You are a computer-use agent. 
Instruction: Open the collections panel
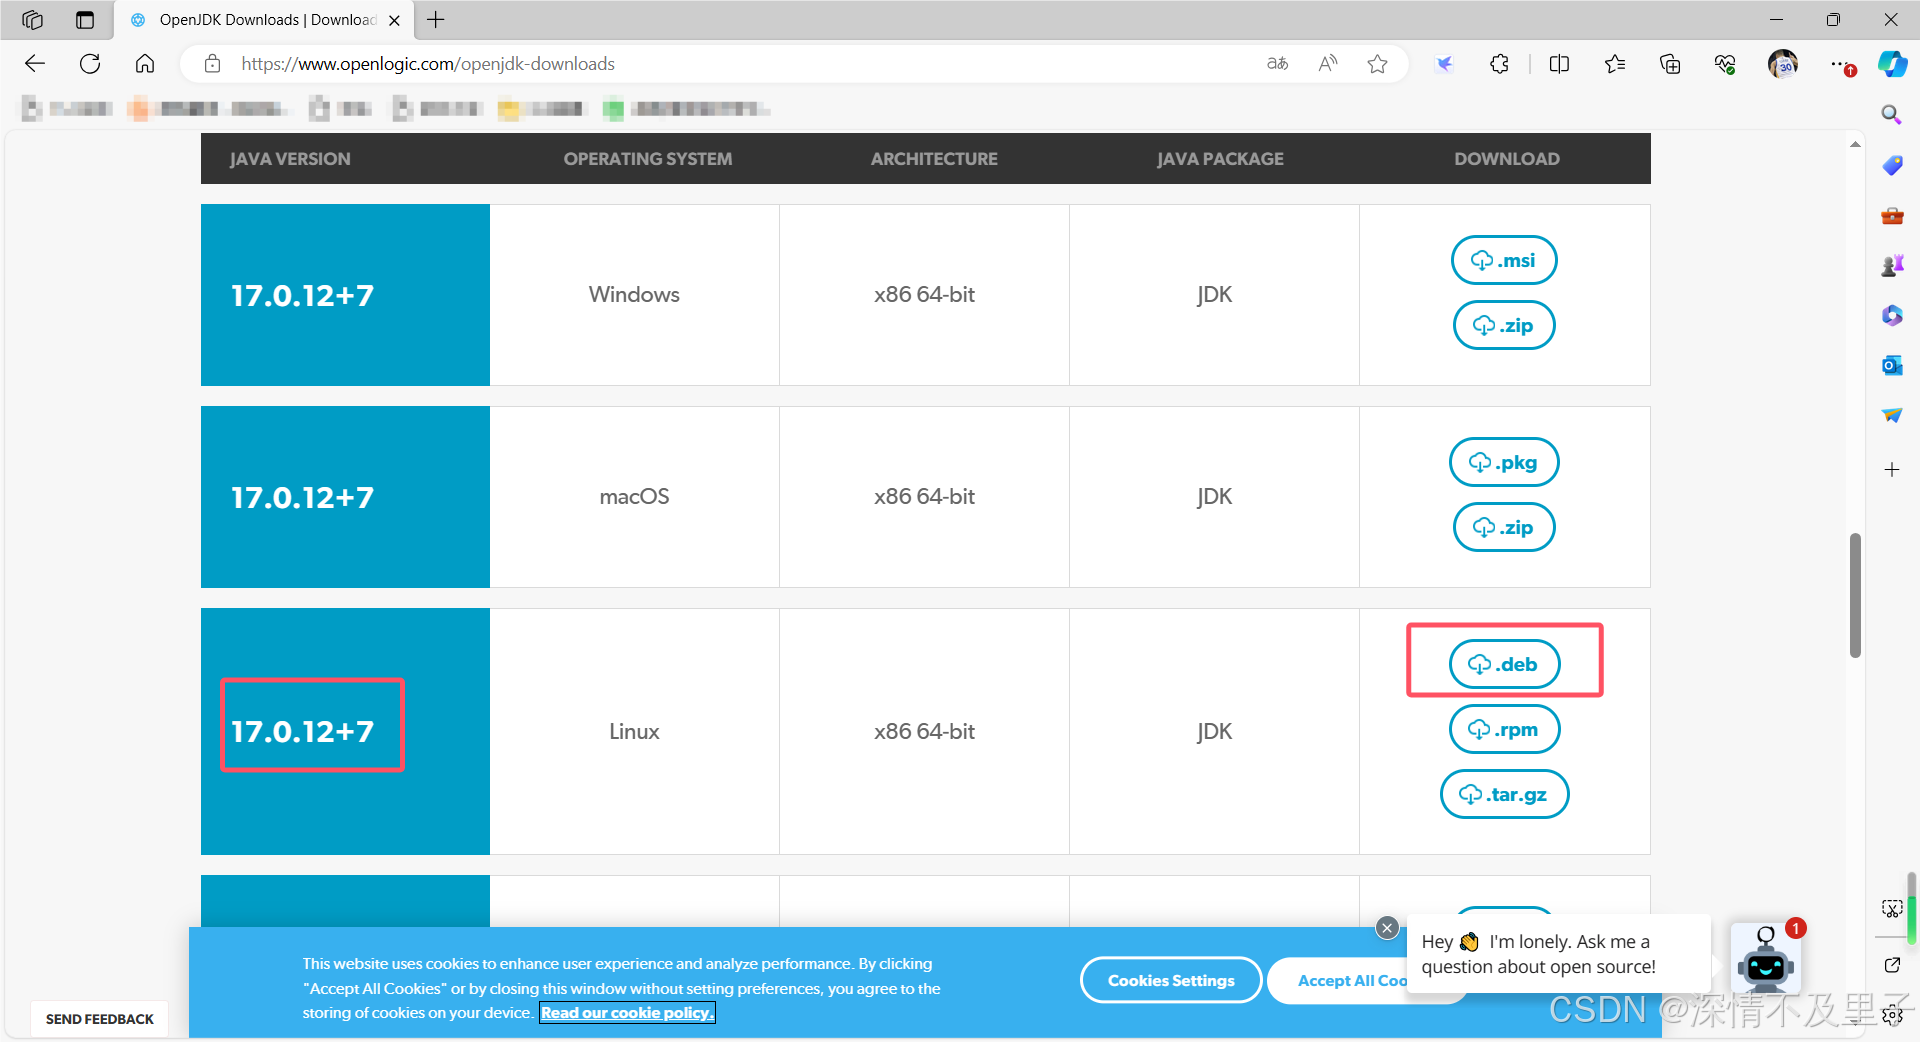[x=1670, y=64]
